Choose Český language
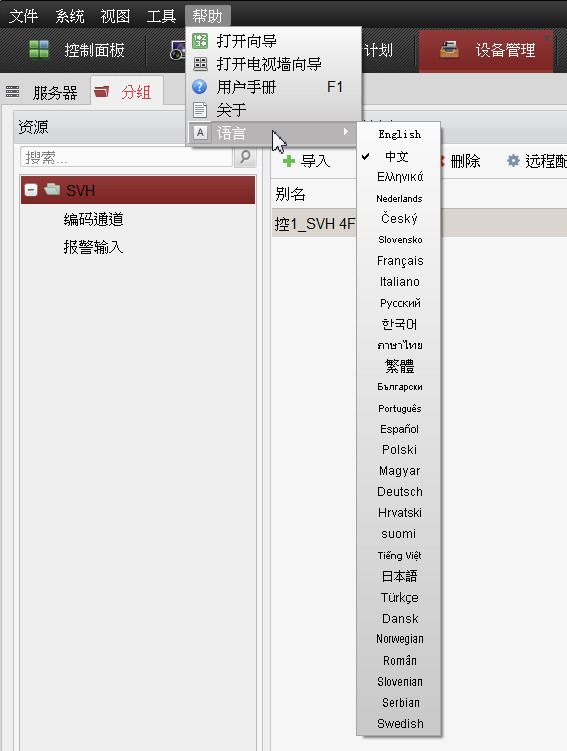Screen dimensions: 567x751 pos(398,219)
